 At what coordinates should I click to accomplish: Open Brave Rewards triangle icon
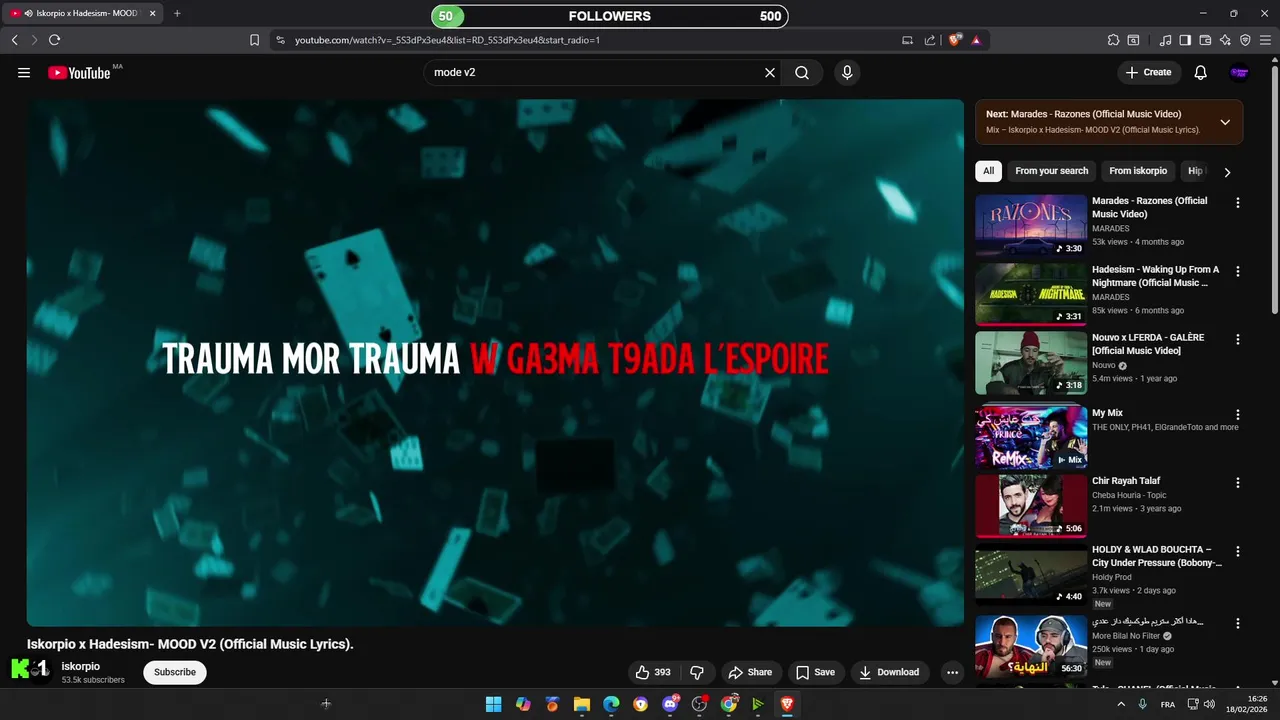976,40
